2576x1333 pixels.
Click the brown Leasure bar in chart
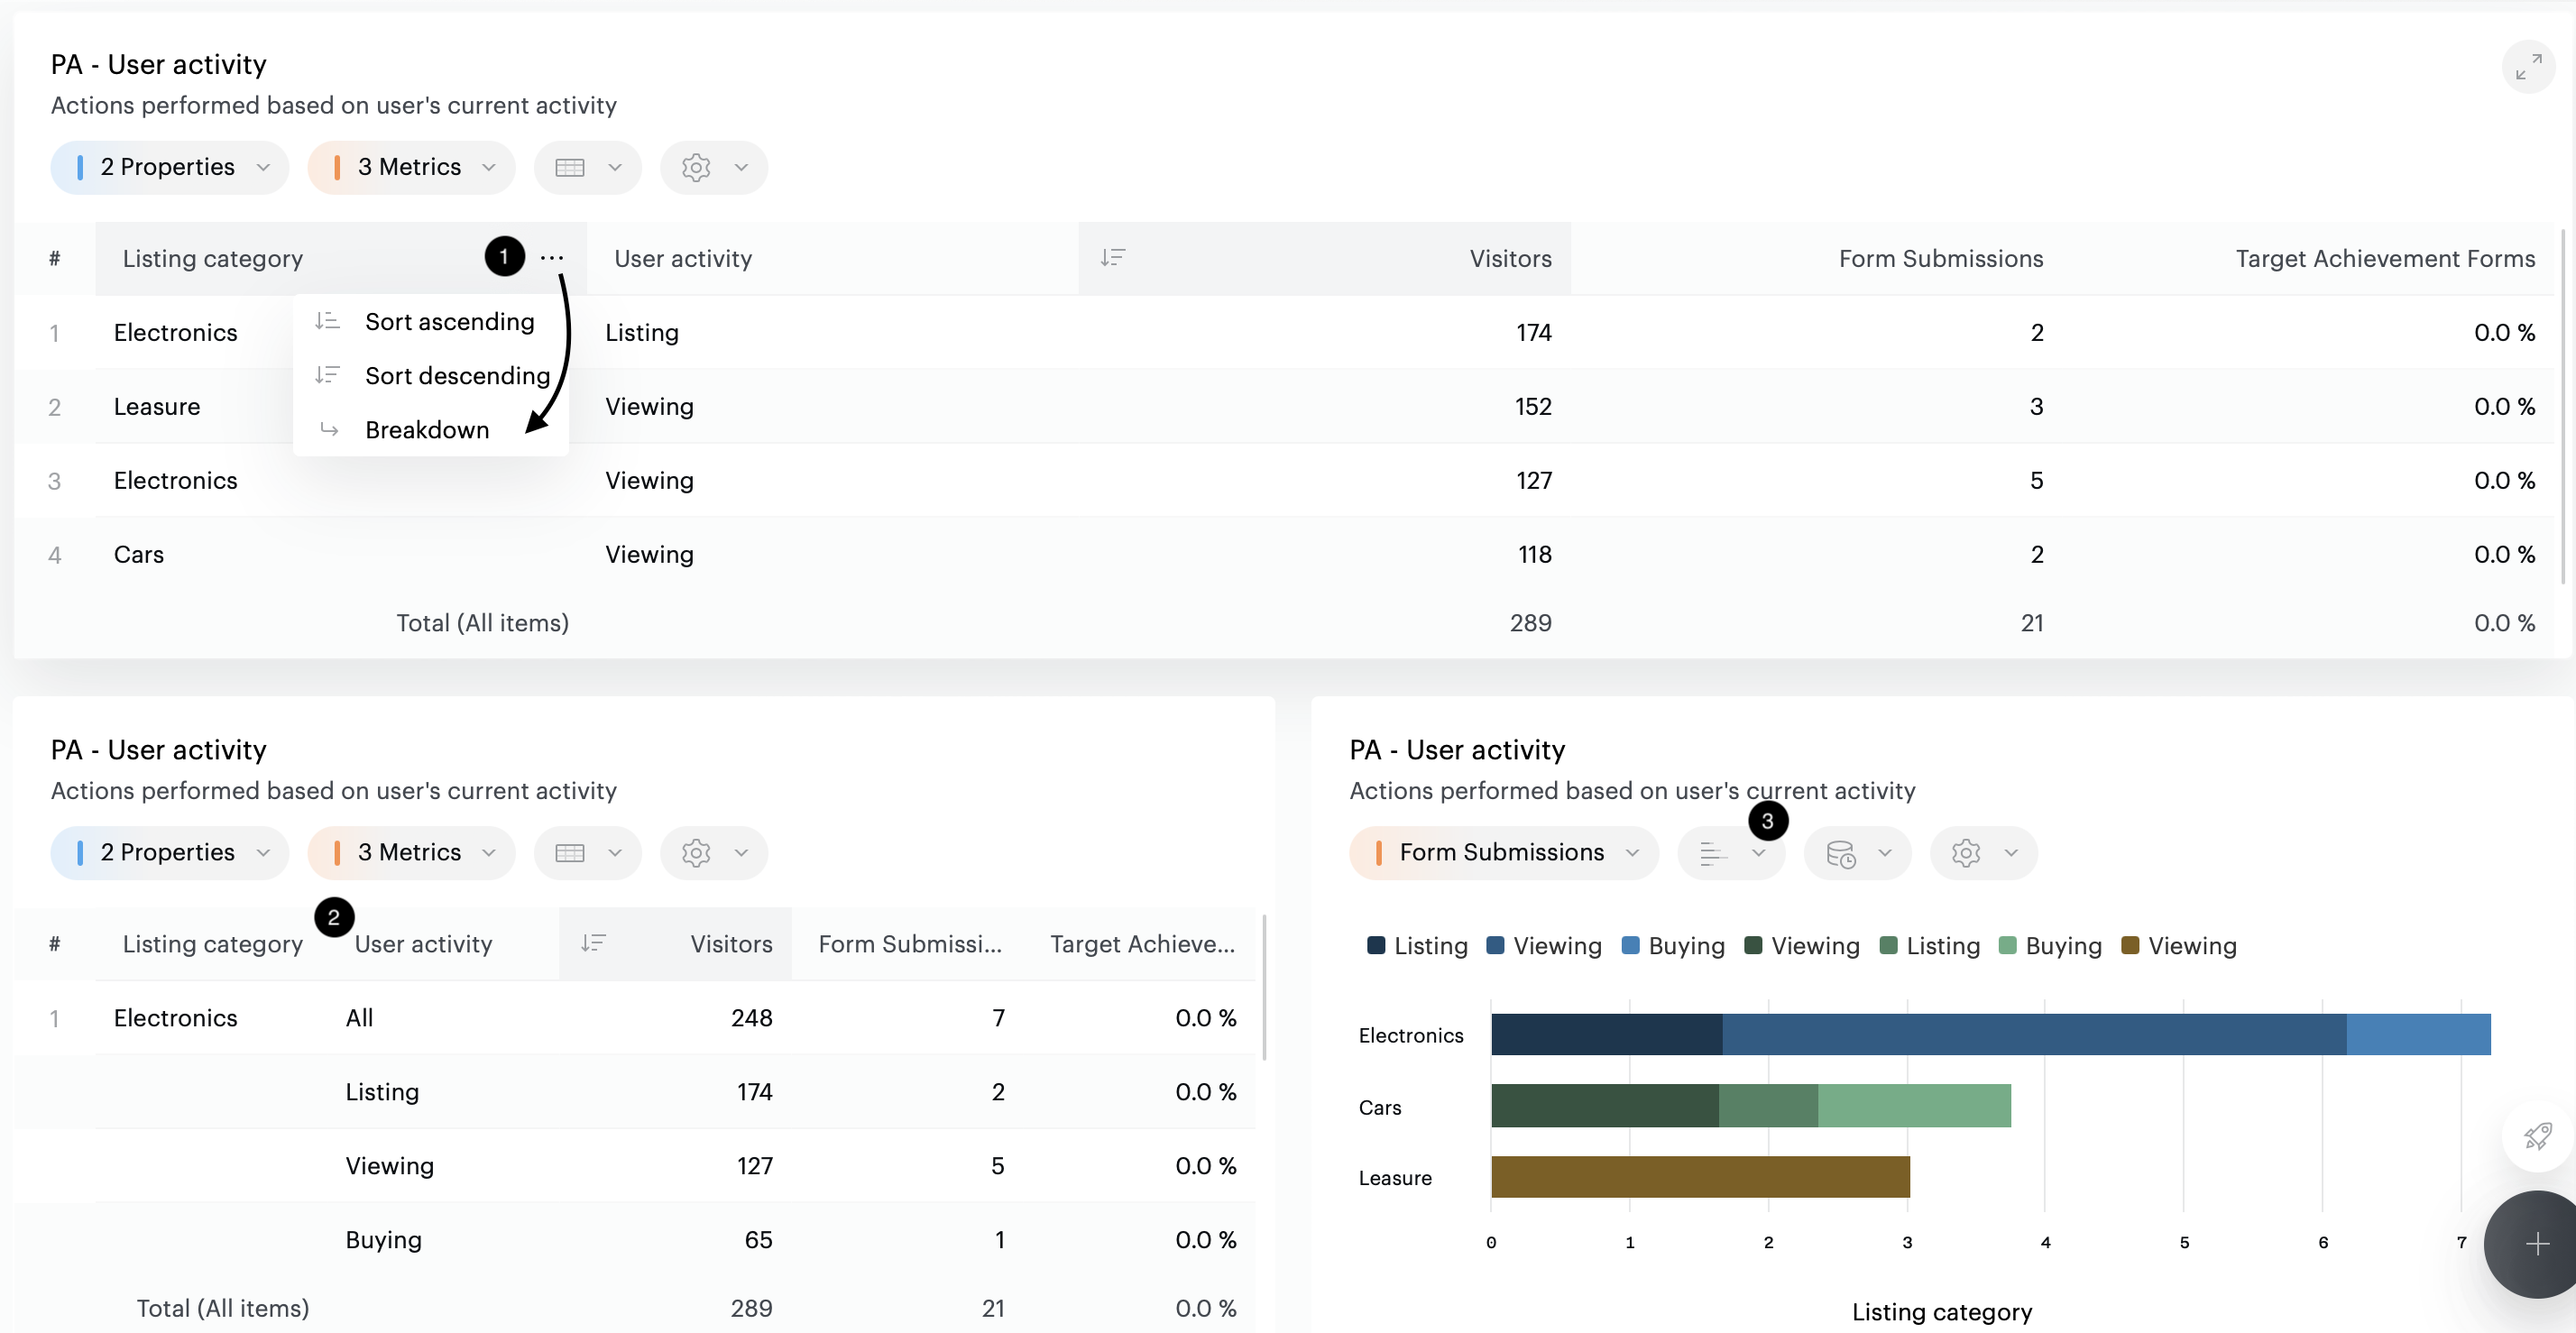tap(1700, 1177)
